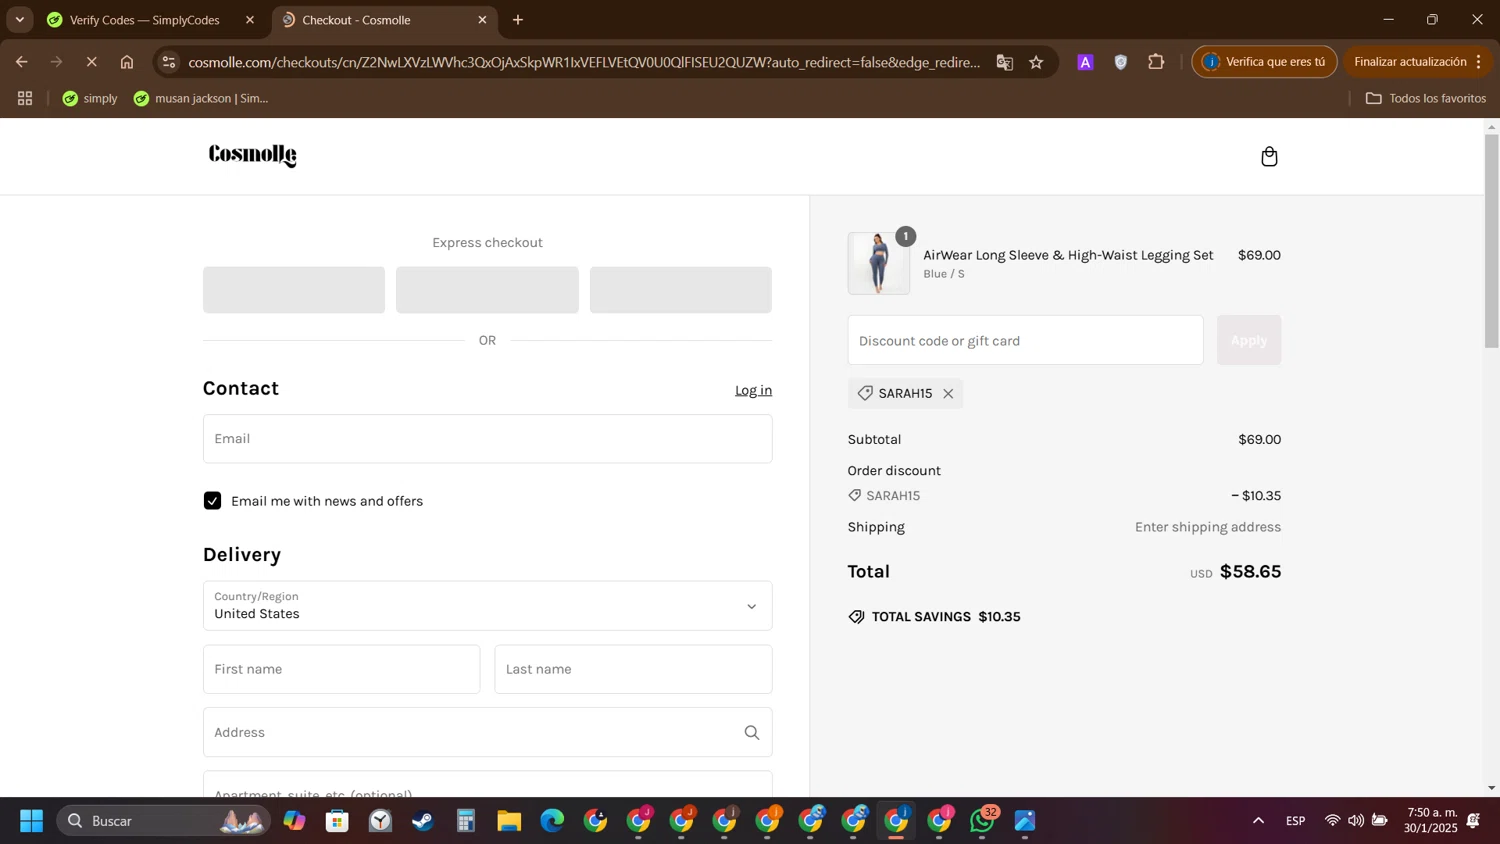
Task: Open File Explorer from the taskbar
Action: tap(509, 821)
